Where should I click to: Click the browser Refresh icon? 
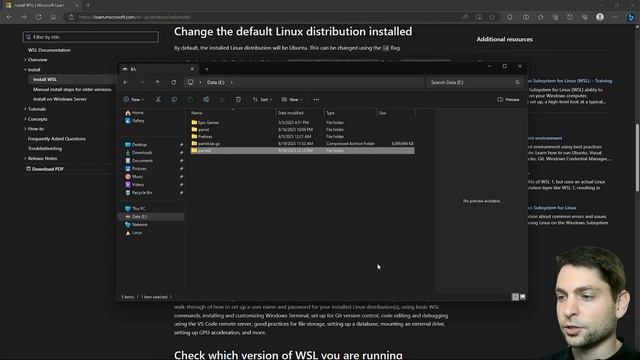39,17
